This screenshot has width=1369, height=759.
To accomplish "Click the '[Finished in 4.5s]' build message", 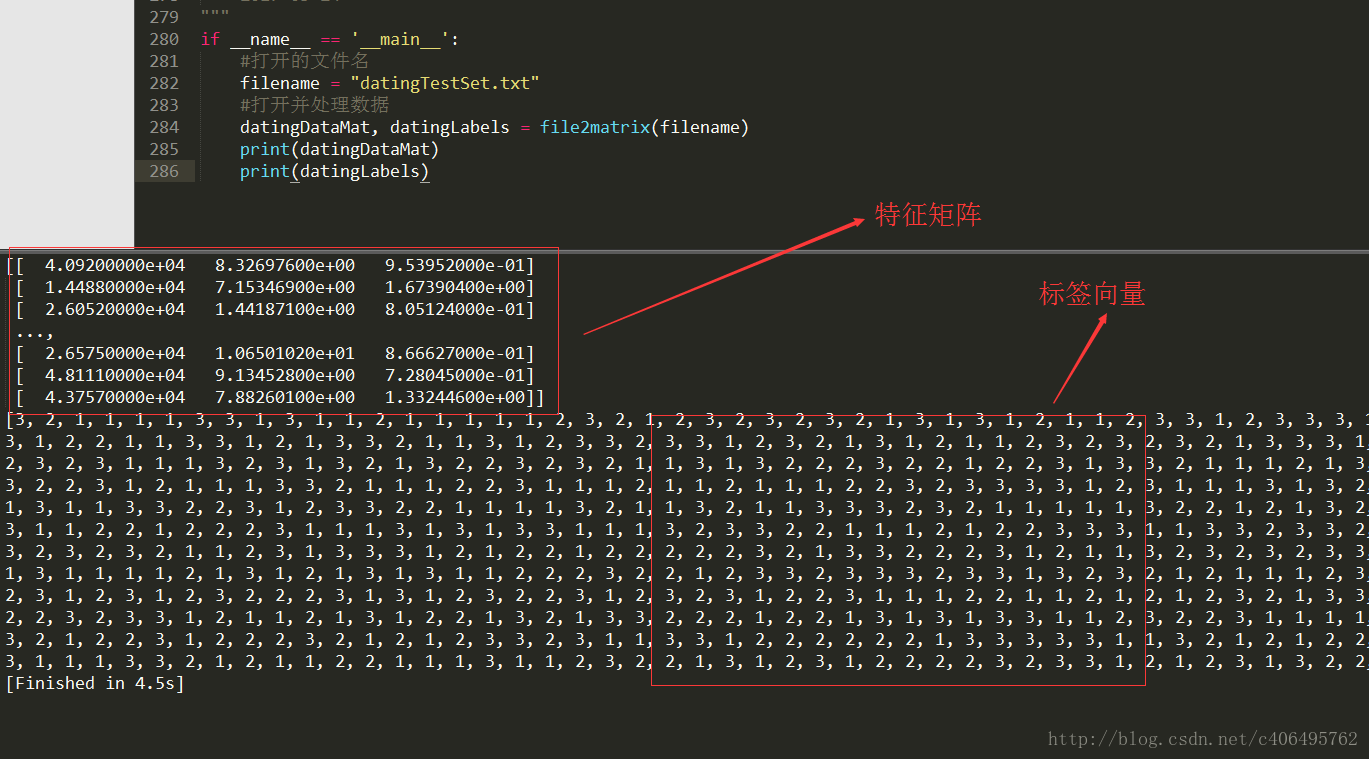I will [x=95, y=683].
